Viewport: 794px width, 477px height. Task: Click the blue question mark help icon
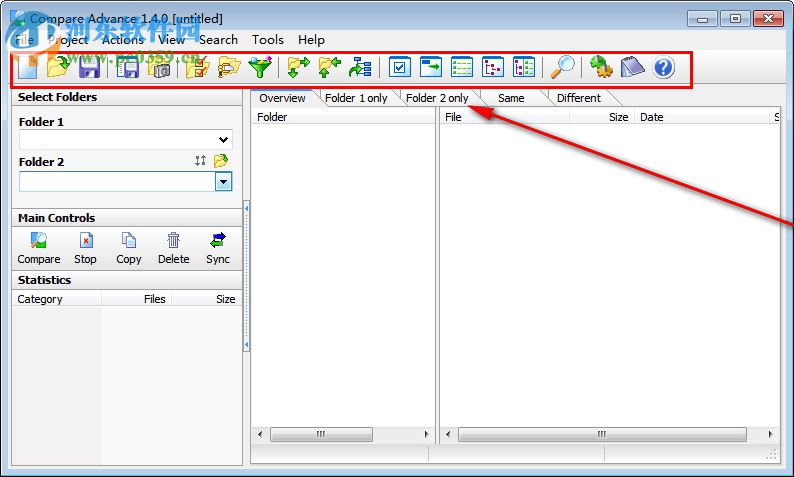pyautogui.click(x=663, y=67)
